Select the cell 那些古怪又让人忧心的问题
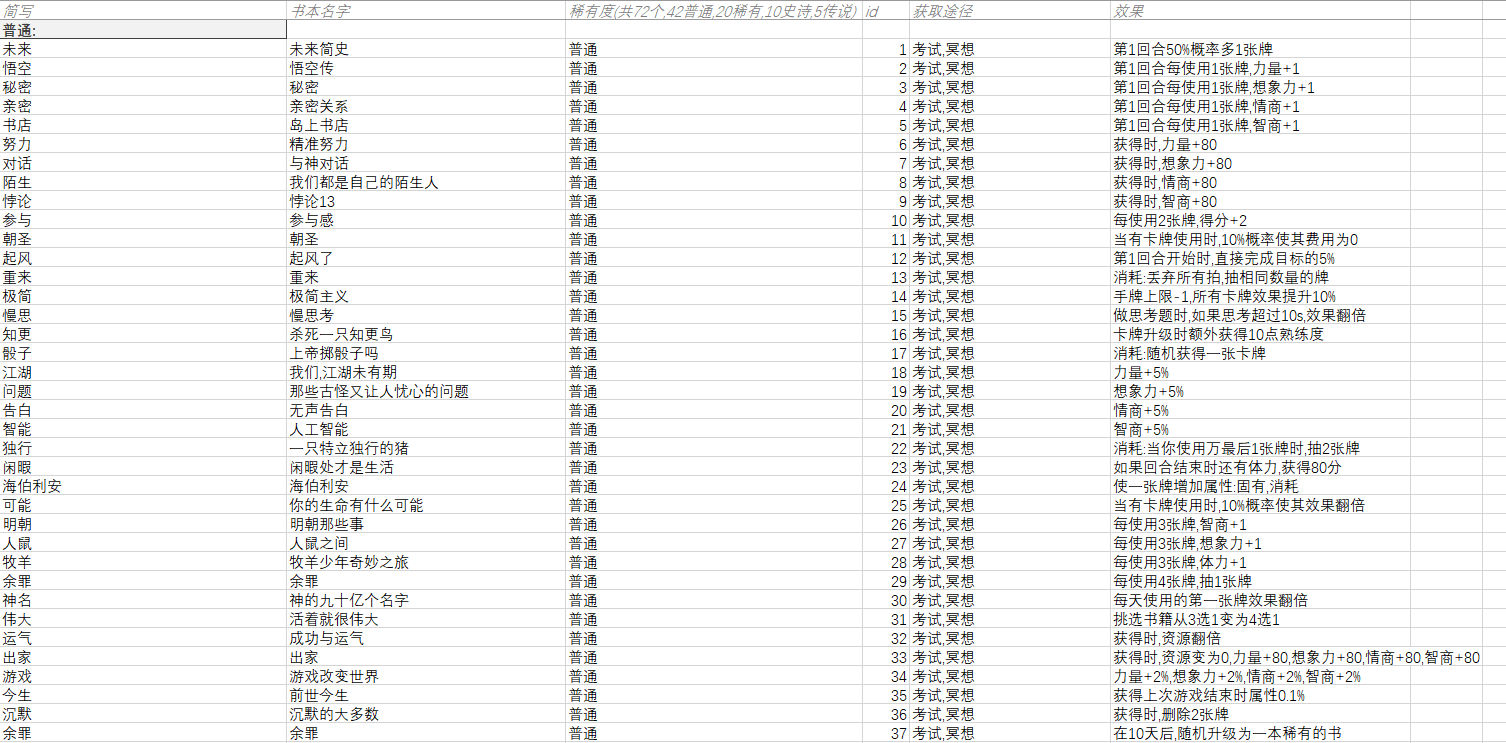This screenshot has width=1506, height=743. (x=426, y=391)
